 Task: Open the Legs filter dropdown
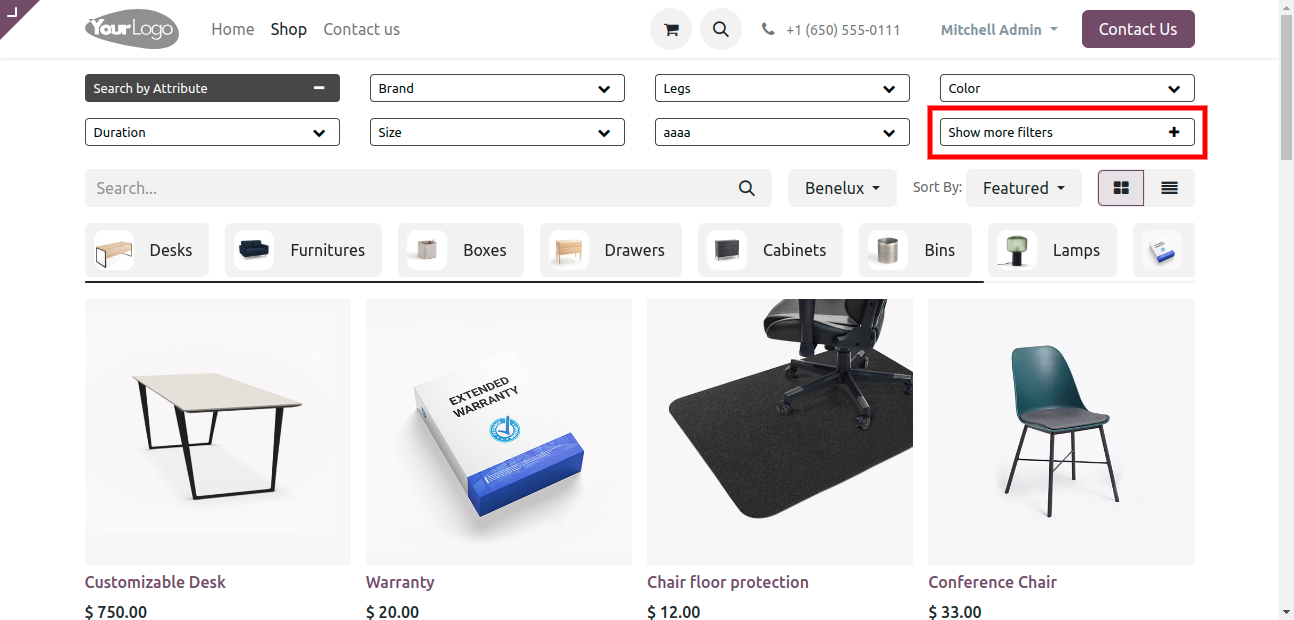[x=782, y=88]
